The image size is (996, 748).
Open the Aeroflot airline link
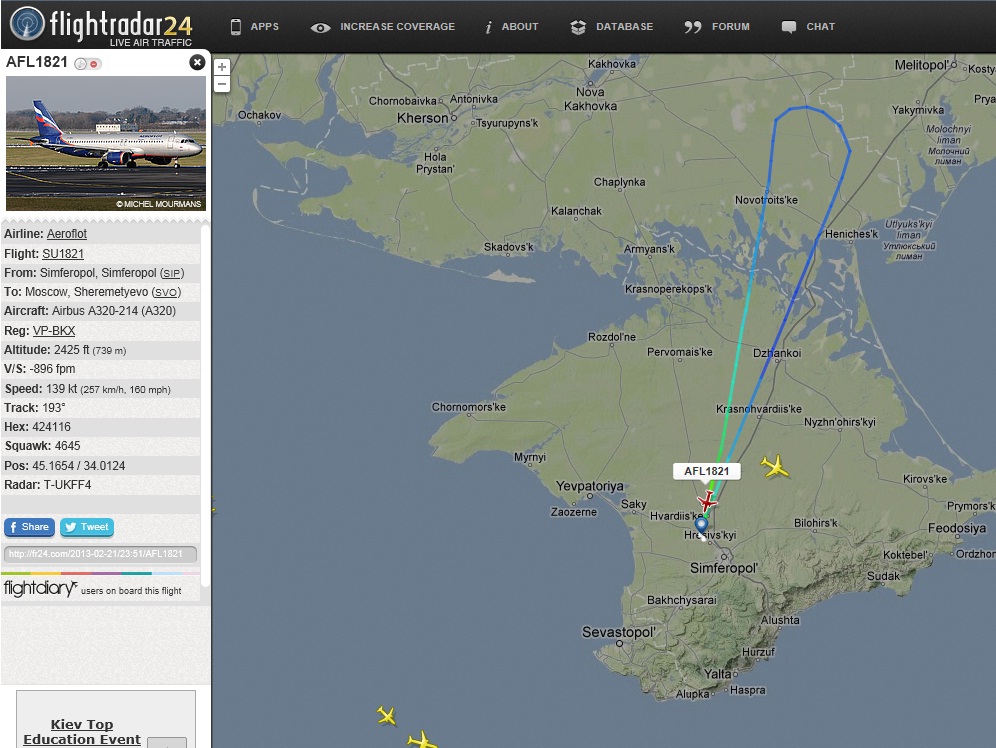(x=67, y=234)
